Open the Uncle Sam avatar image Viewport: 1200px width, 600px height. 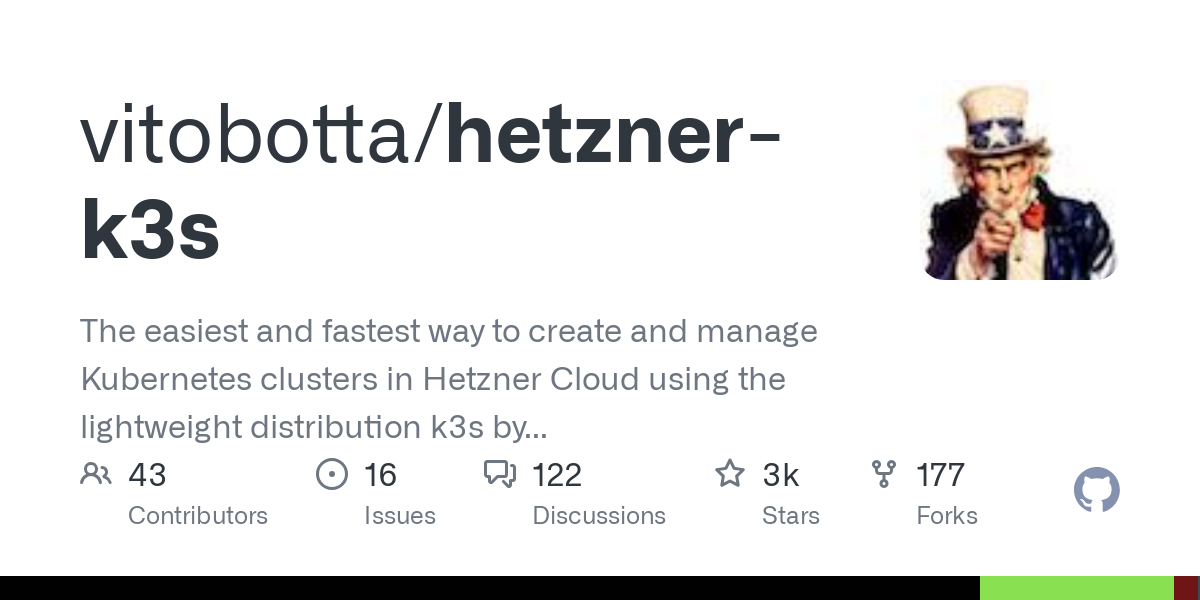coord(1019,181)
